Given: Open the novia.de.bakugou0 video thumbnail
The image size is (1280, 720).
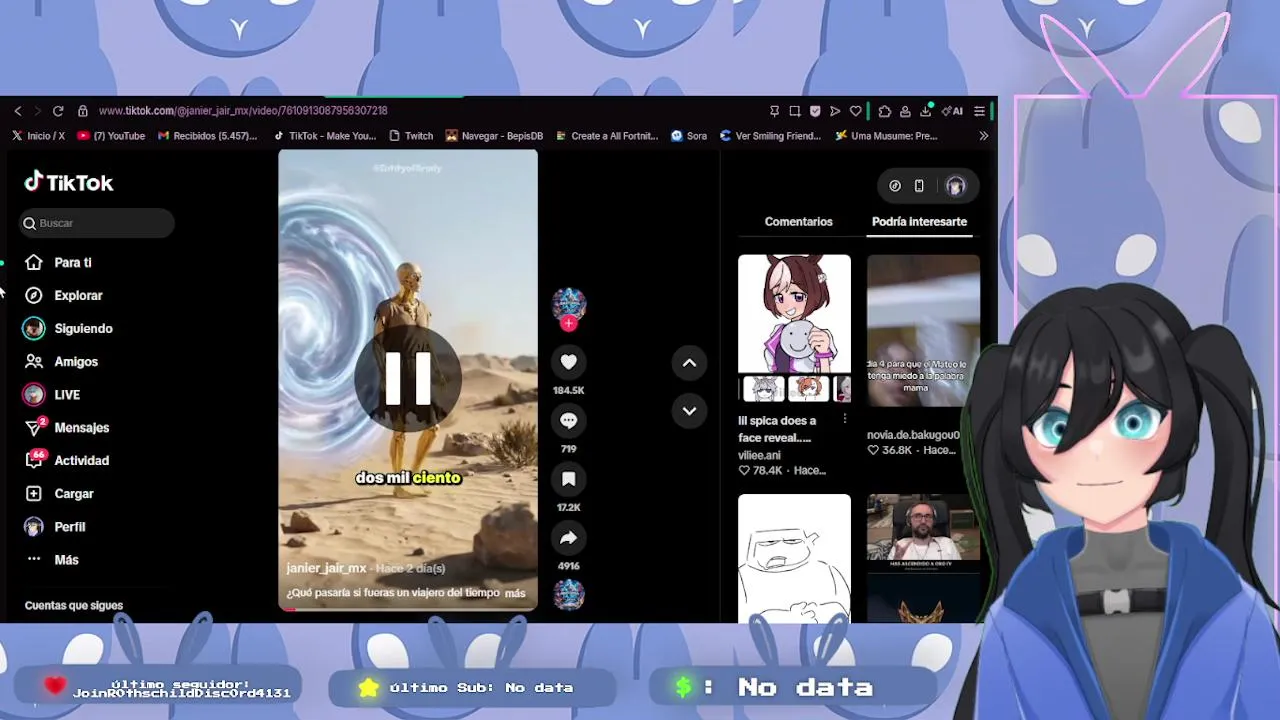Looking at the screenshot, I should coord(923,329).
